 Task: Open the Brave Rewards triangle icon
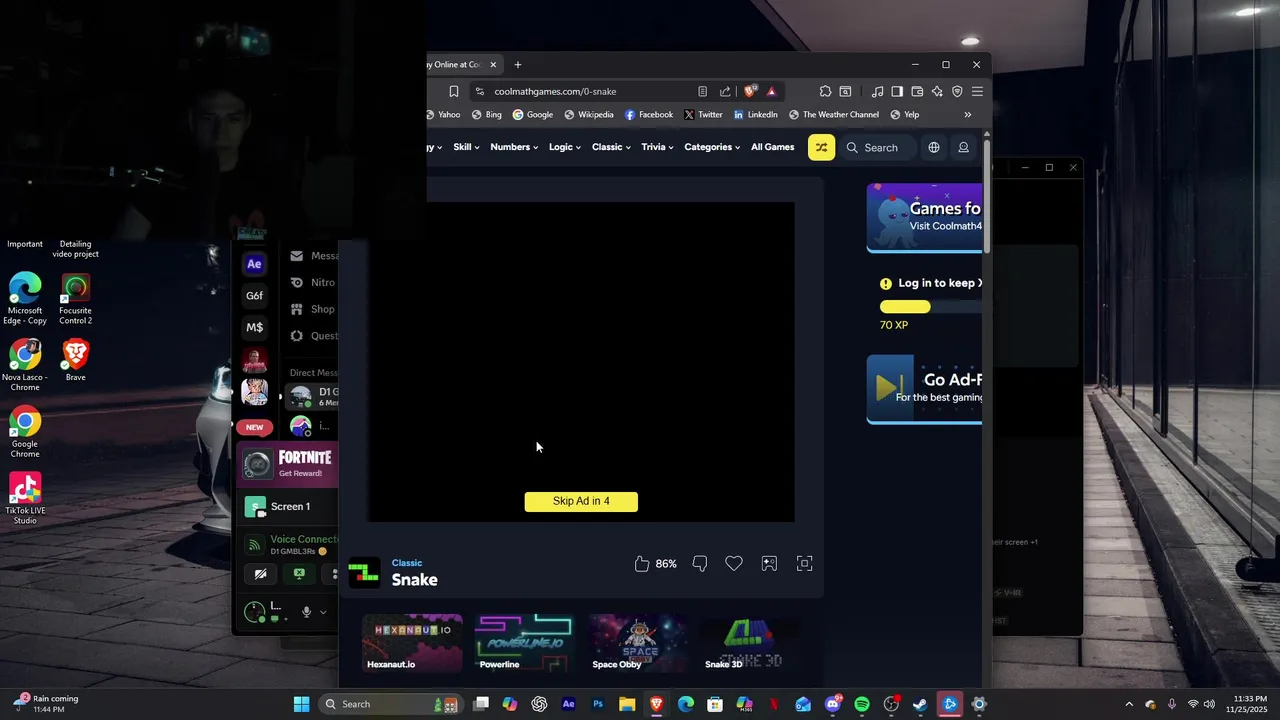771,91
